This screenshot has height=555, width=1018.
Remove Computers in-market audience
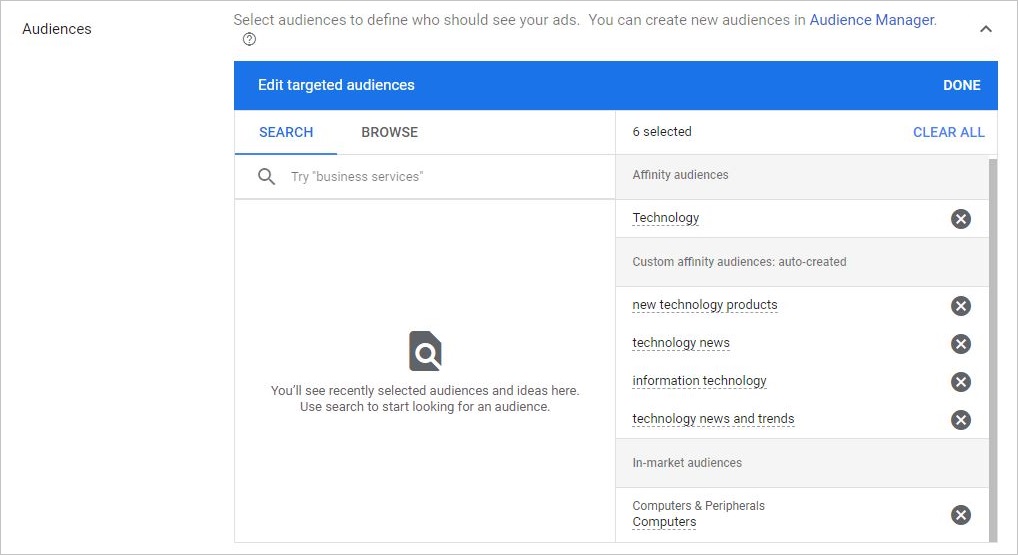[960, 515]
